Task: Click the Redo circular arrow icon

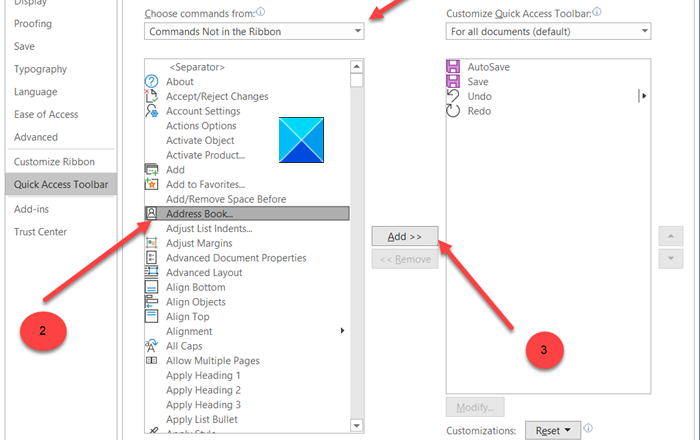Action: (453, 111)
